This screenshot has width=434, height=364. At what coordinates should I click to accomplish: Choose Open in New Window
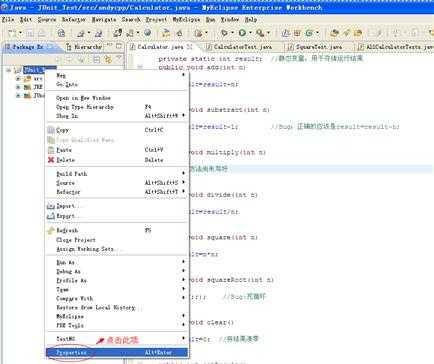tap(117, 98)
